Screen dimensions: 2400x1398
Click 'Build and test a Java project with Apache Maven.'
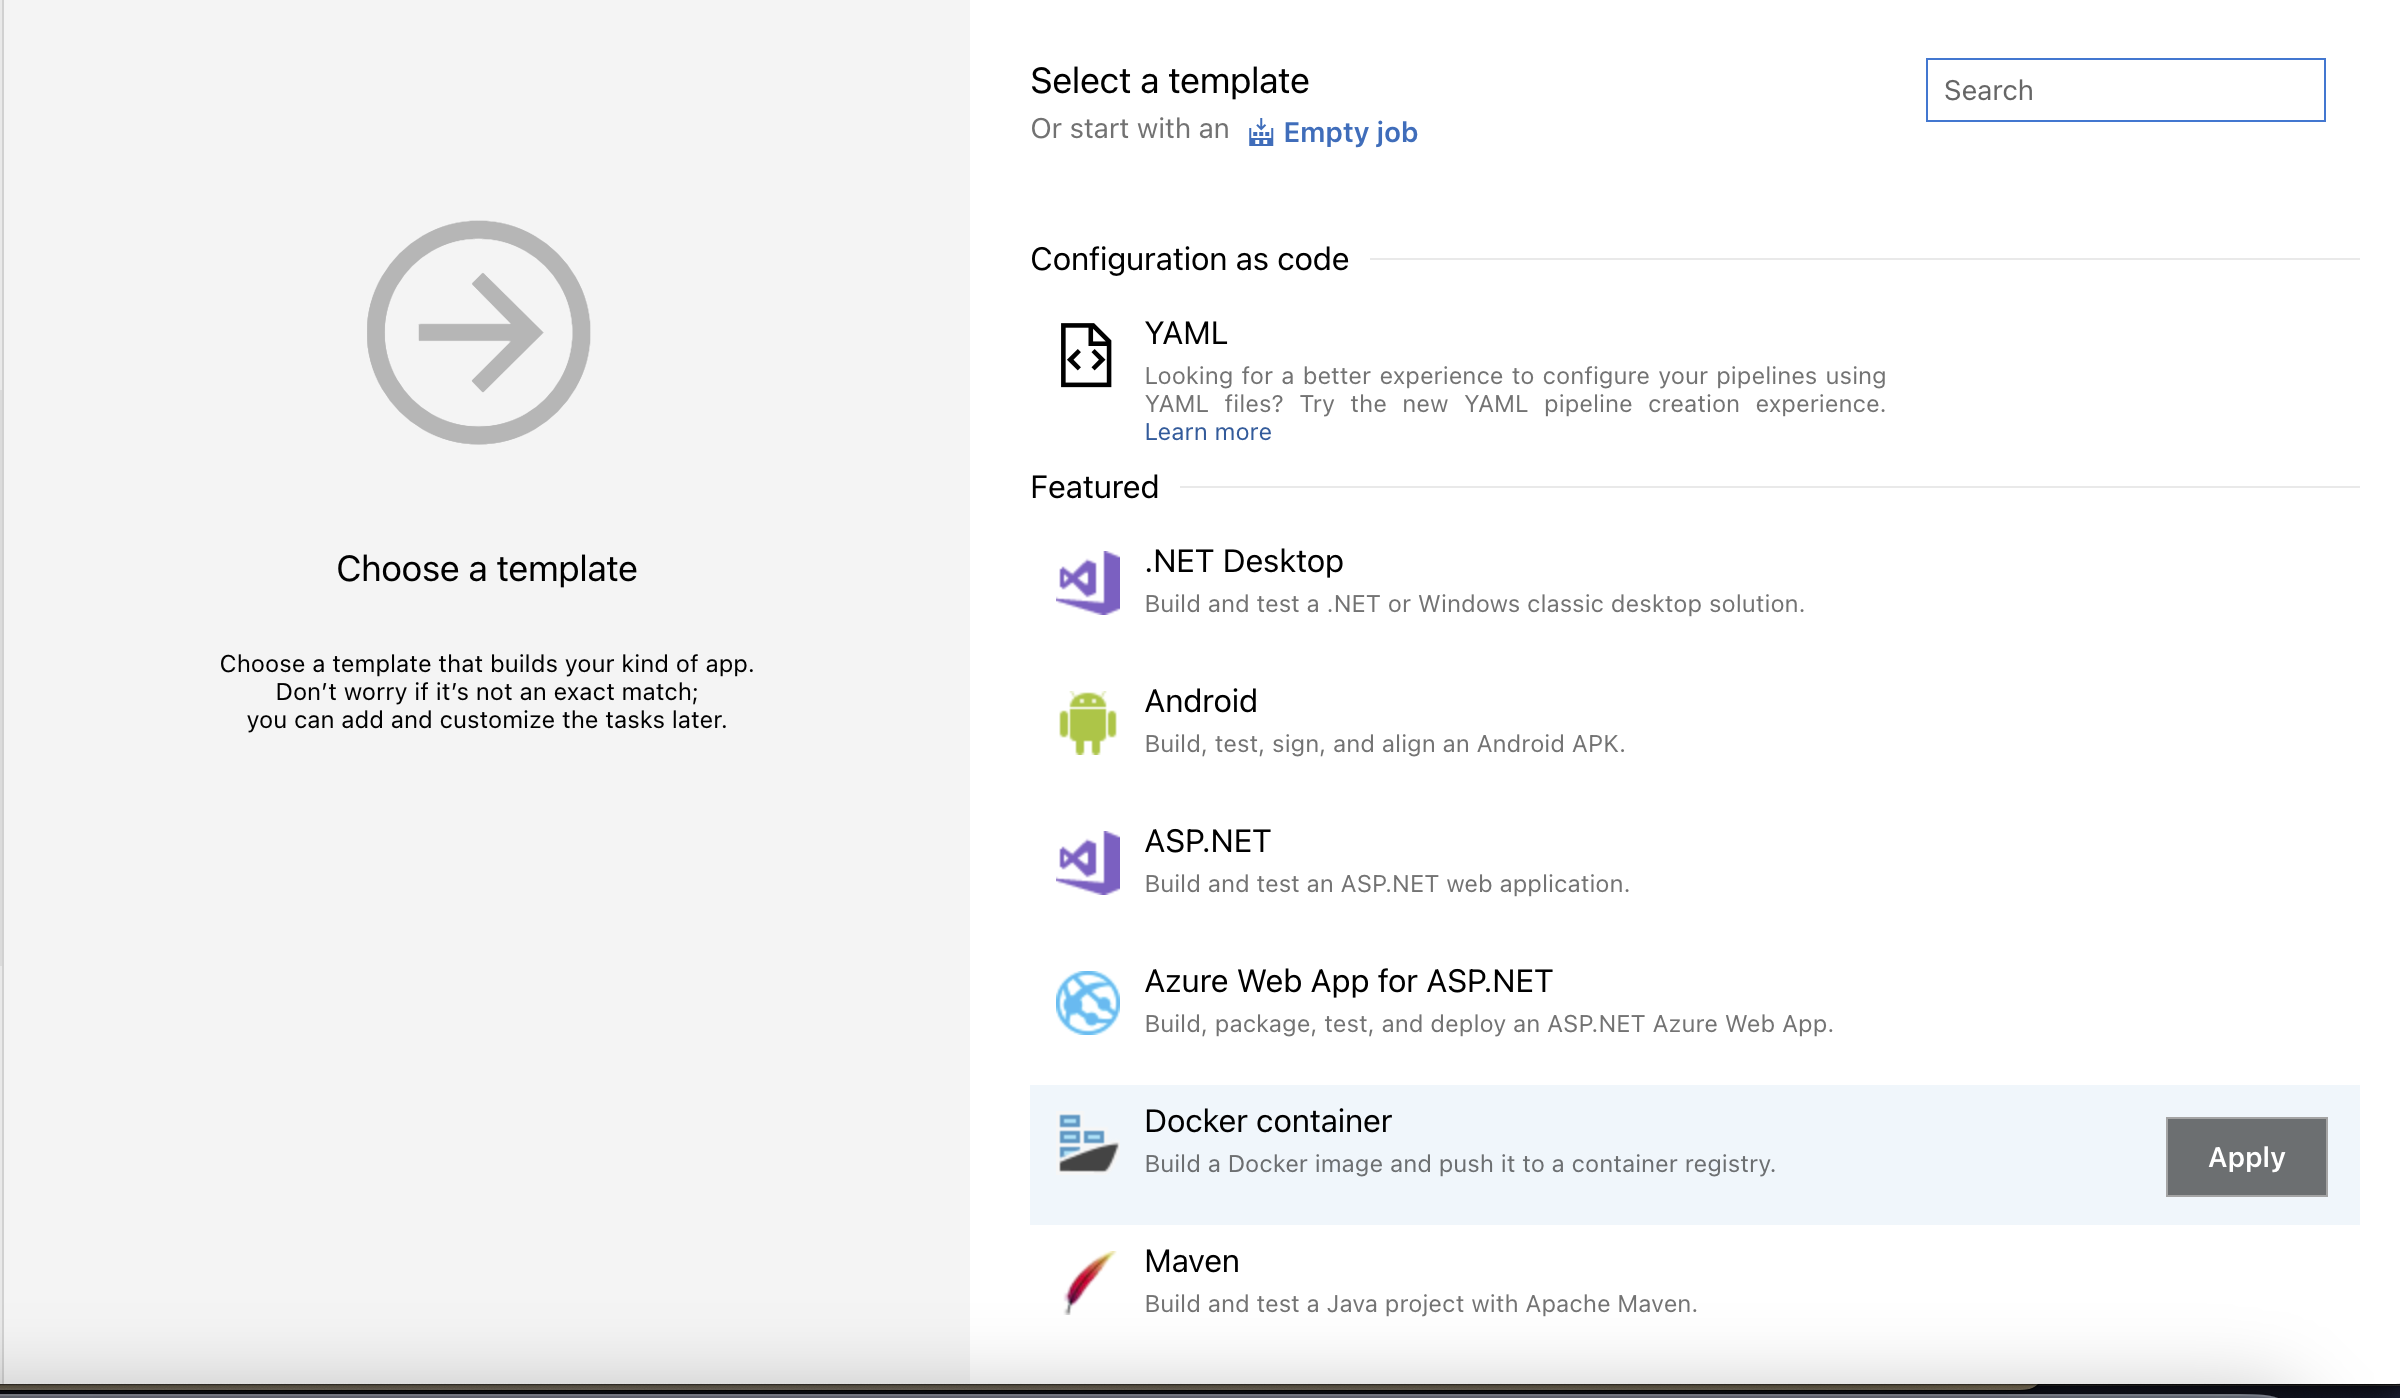click(x=1420, y=1304)
